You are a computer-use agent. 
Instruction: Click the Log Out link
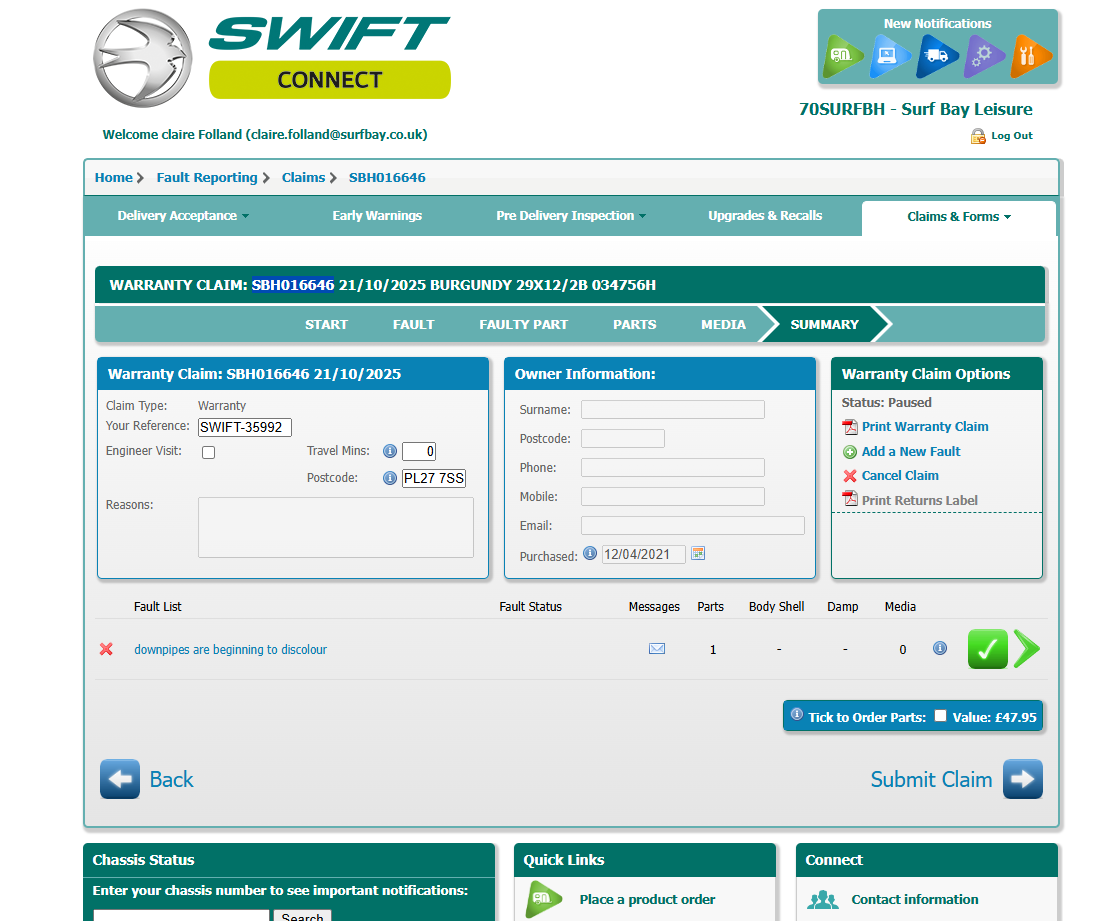click(x=1011, y=136)
